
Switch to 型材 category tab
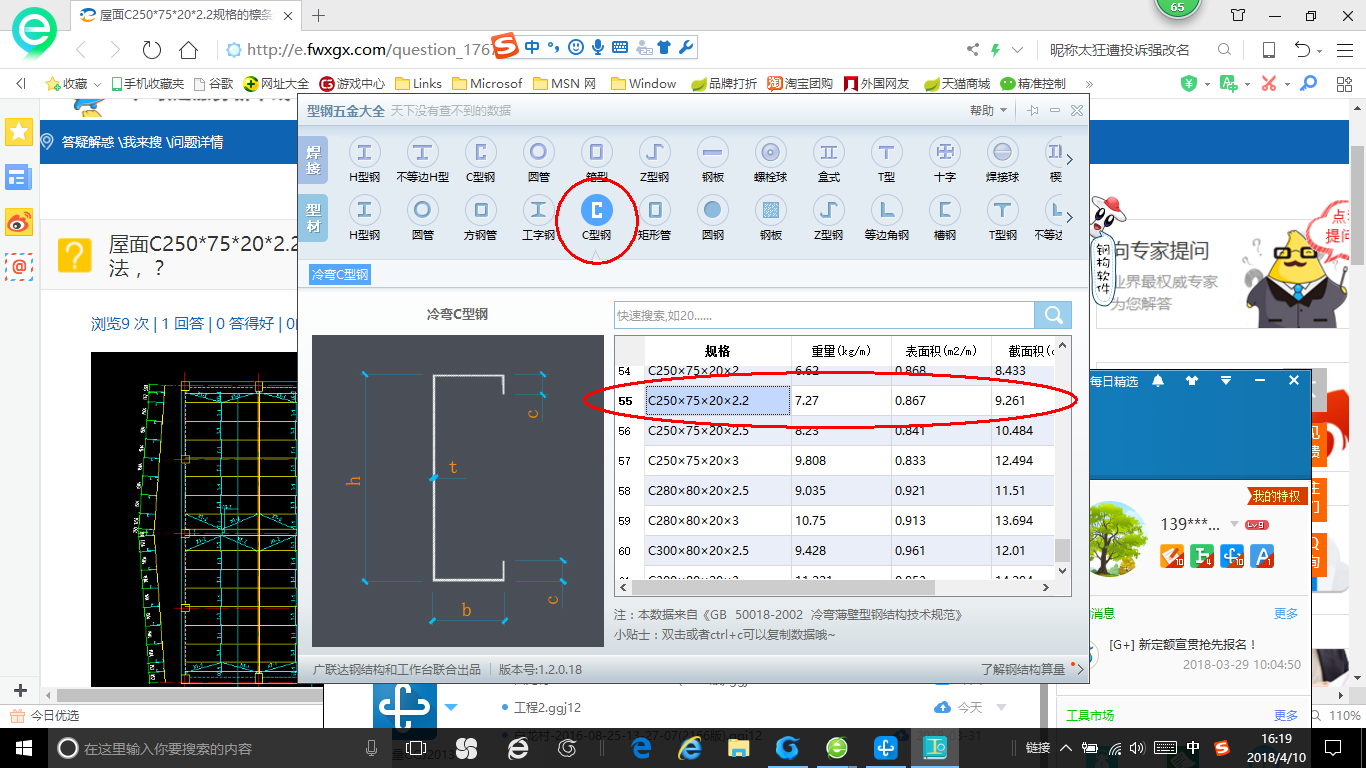tap(314, 217)
